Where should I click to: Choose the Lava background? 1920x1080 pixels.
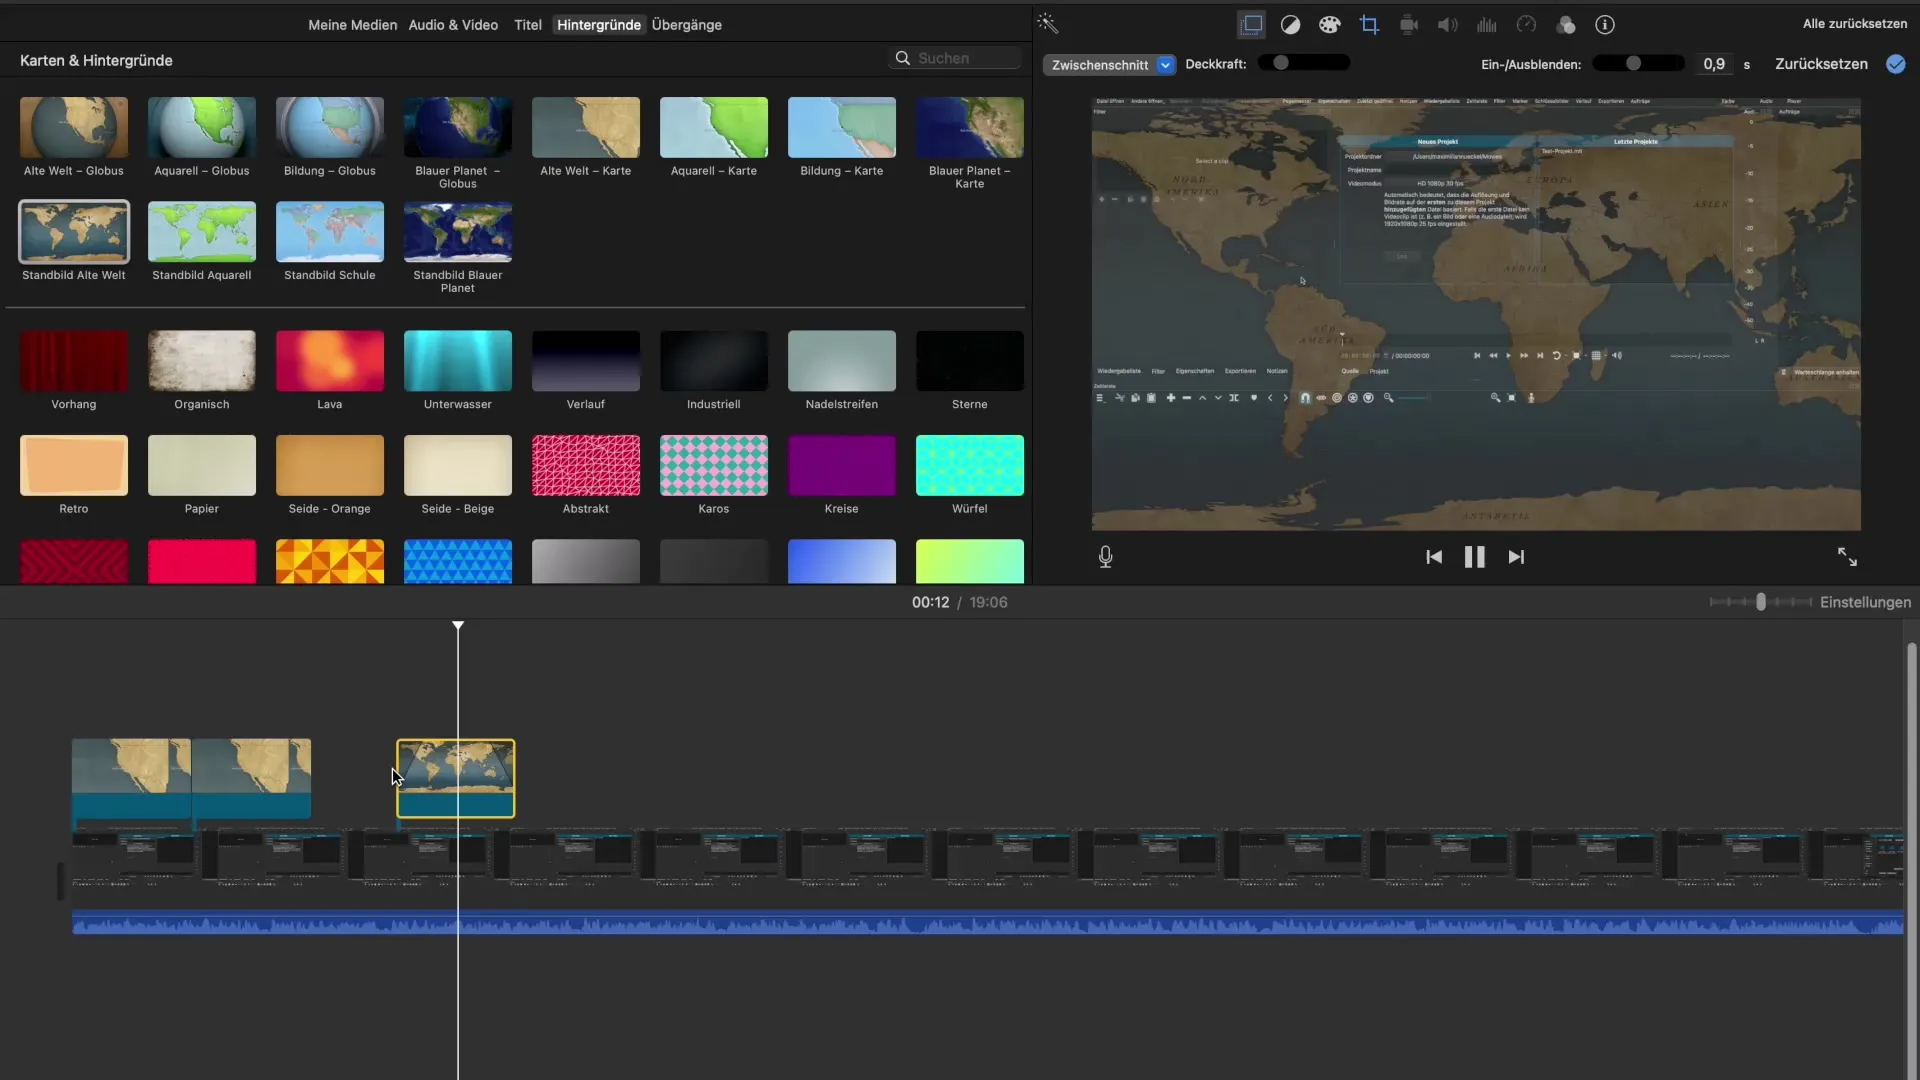330,361
